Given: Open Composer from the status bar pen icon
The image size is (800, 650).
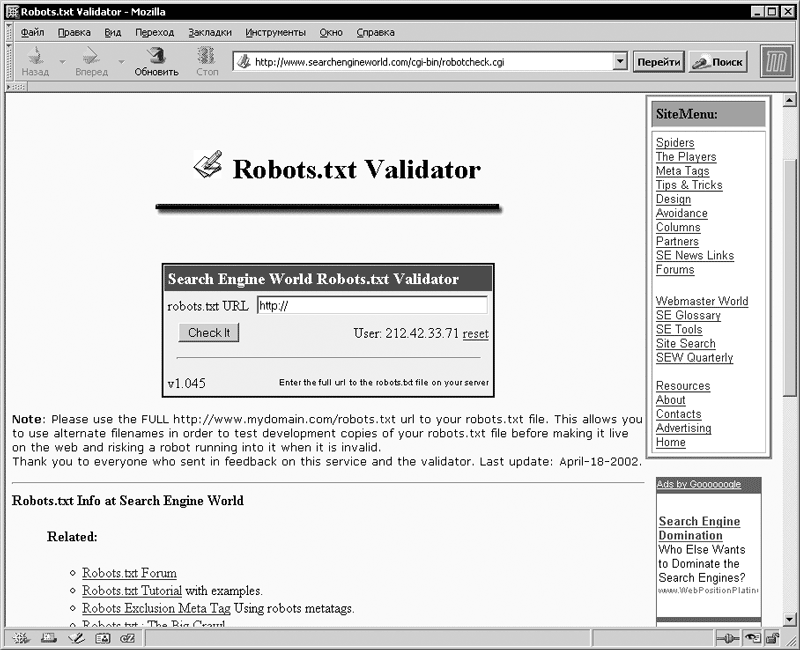Looking at the screenshot, I should (x=74, y=638).
